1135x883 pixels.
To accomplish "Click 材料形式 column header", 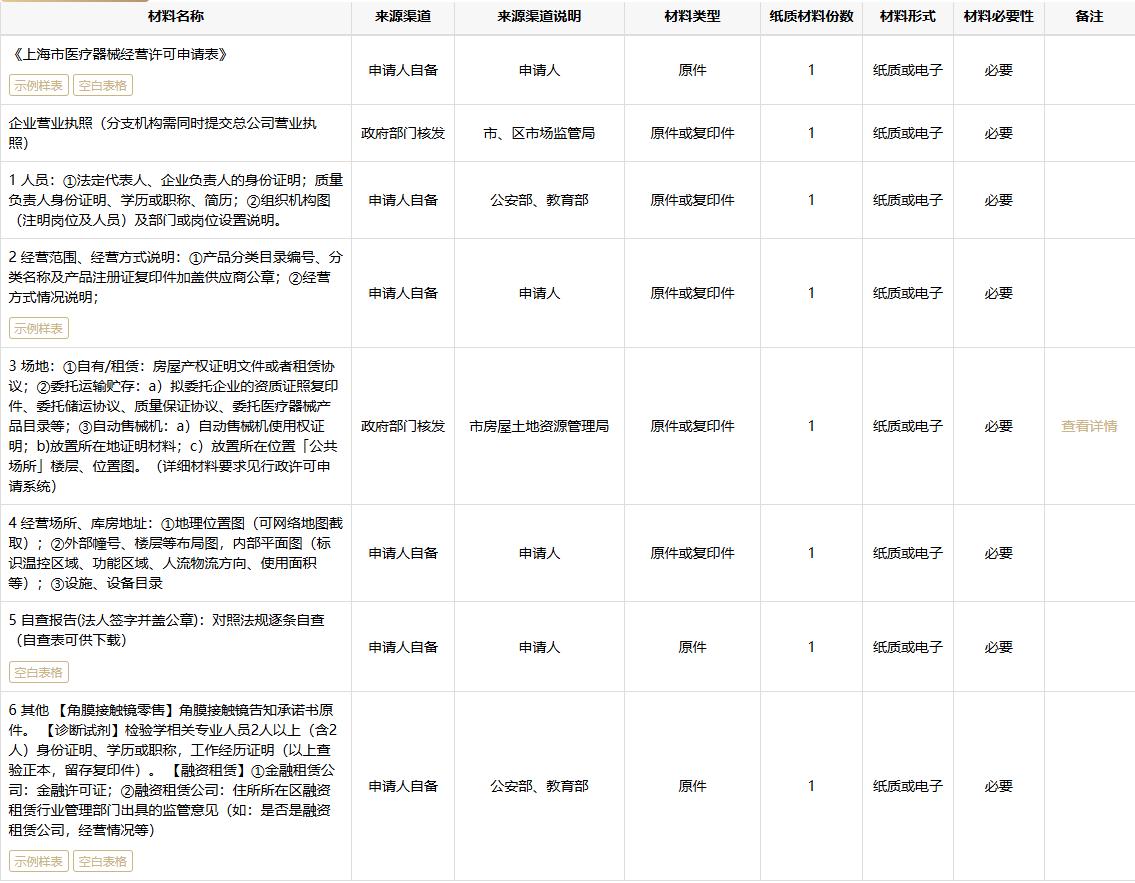I will [908, 16].
